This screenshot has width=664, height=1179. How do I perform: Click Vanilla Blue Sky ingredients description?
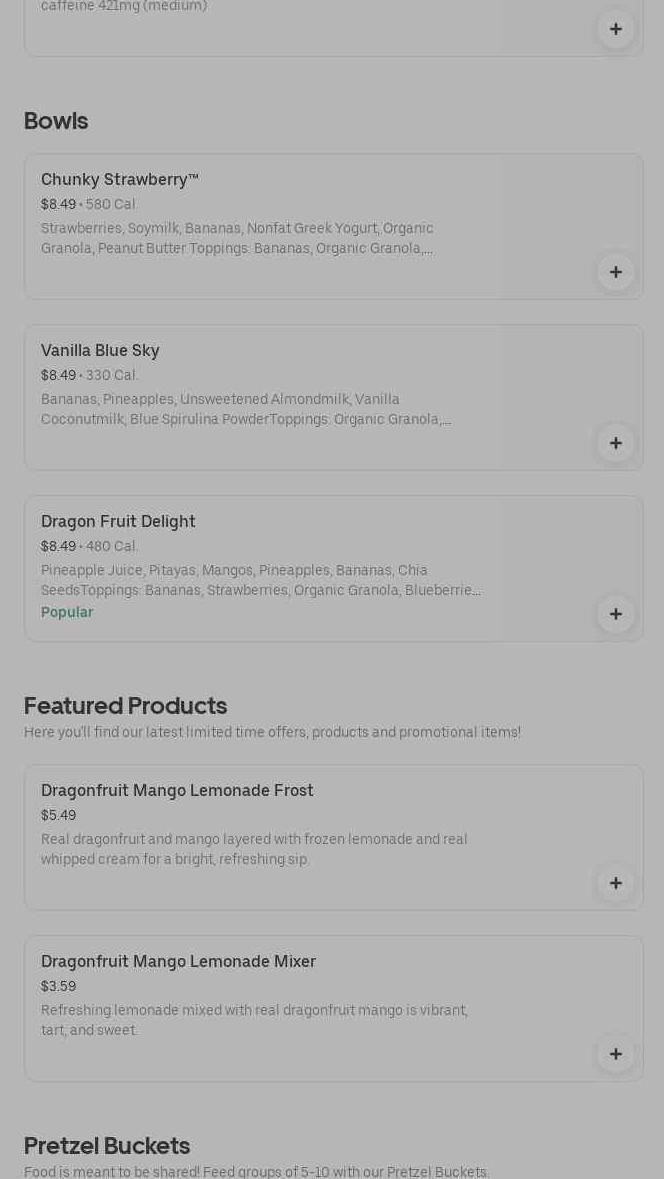tap(245, 410)
